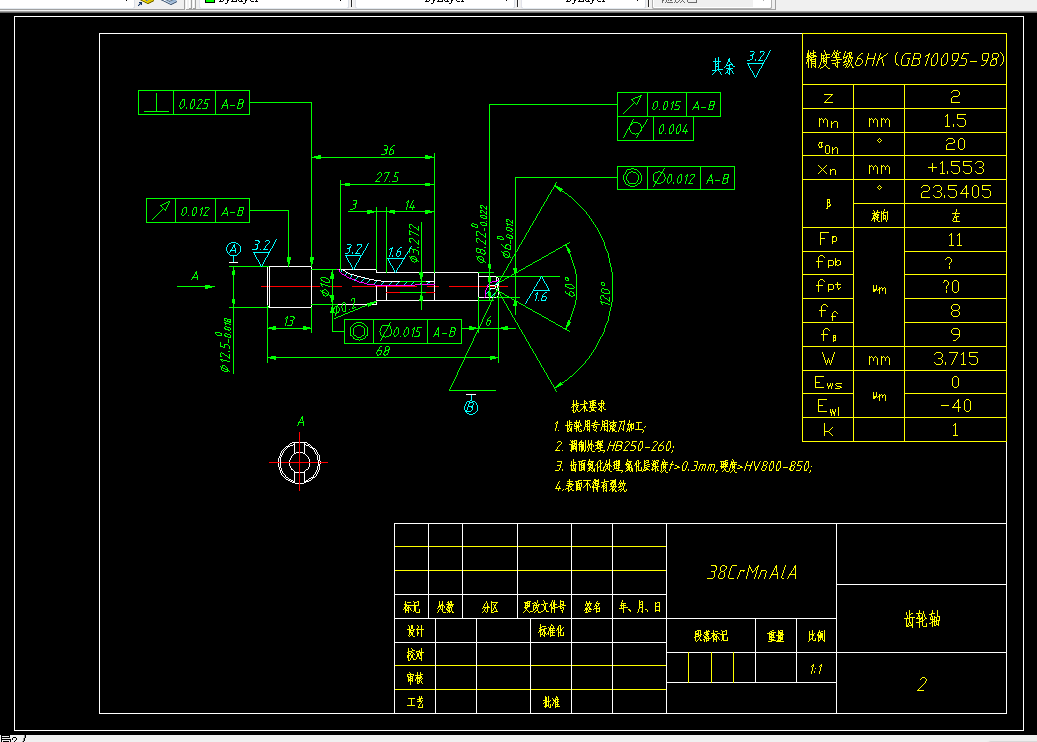
Task: Select the concentricity Ø0.012 A-B frame
Action: point(676,178)
